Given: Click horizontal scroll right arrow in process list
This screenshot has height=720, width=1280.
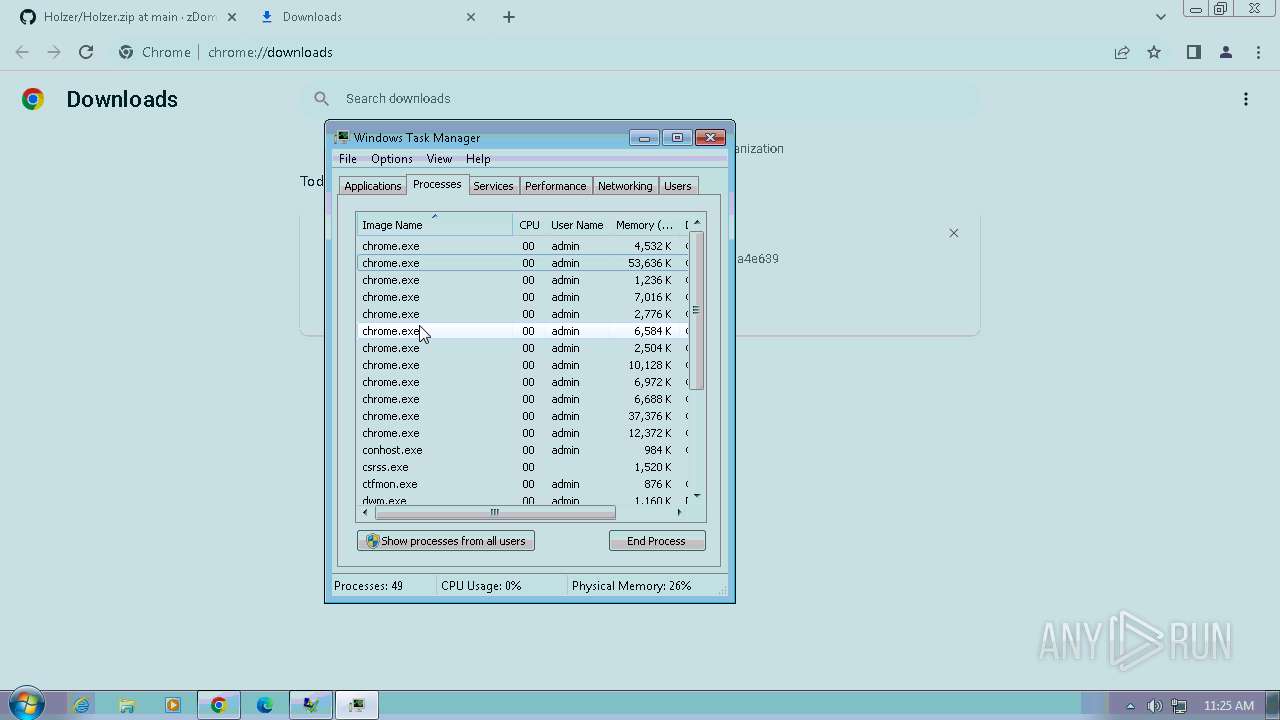Looking at the screenshot, I should pyautogui.click(x=680, y=513).
